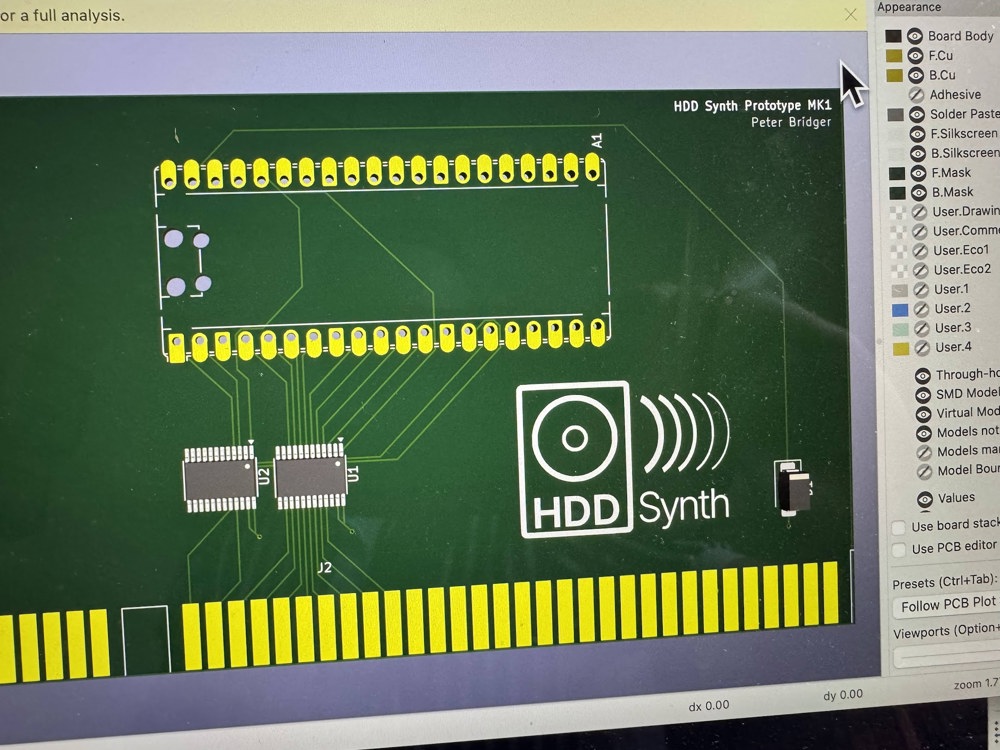Hide the Solder Paste layer
This screenshot has height=750, width=1000.
coord(916,114)
